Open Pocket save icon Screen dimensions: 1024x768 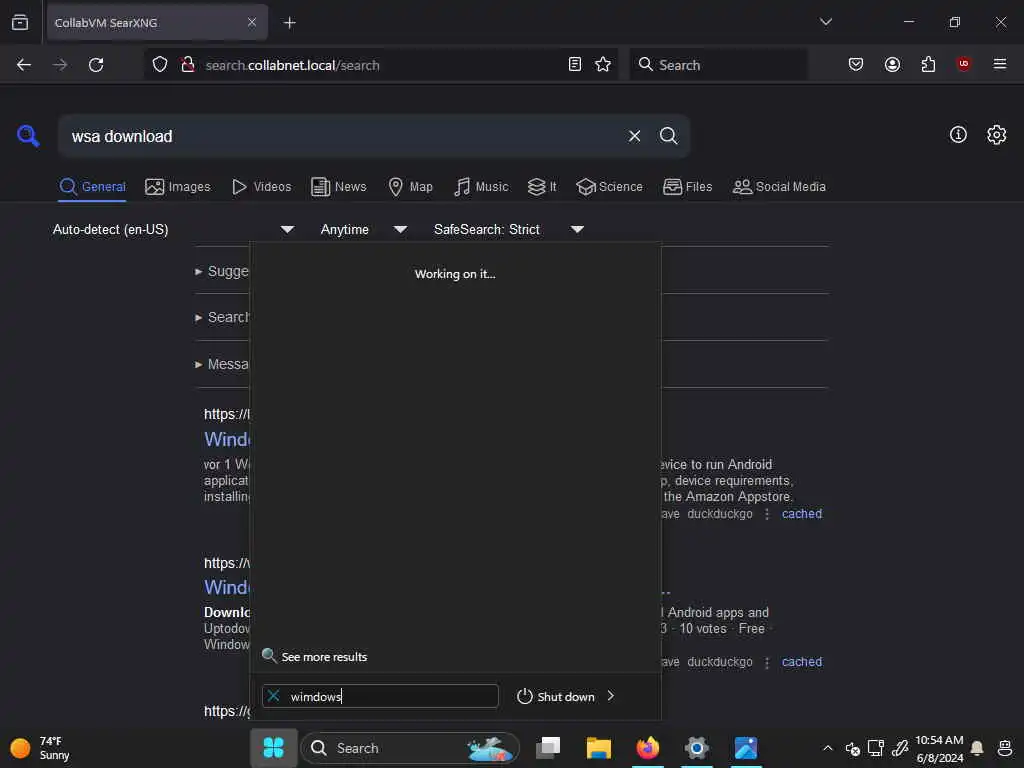[856, 64]
